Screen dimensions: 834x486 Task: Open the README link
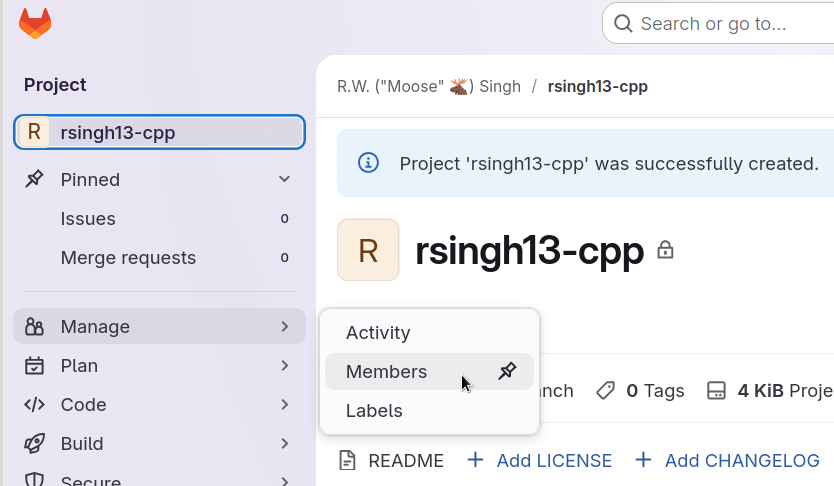(391, 460)
